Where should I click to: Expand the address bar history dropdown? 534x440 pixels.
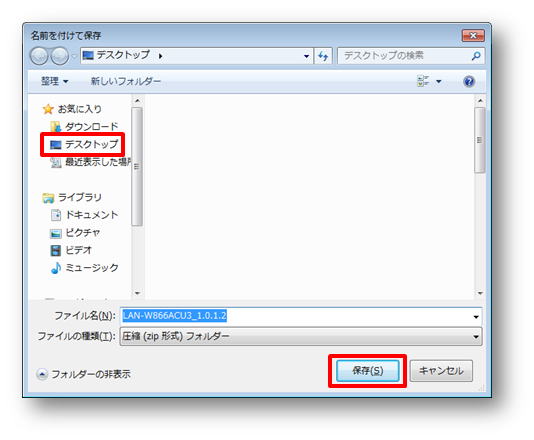point(306,56)
